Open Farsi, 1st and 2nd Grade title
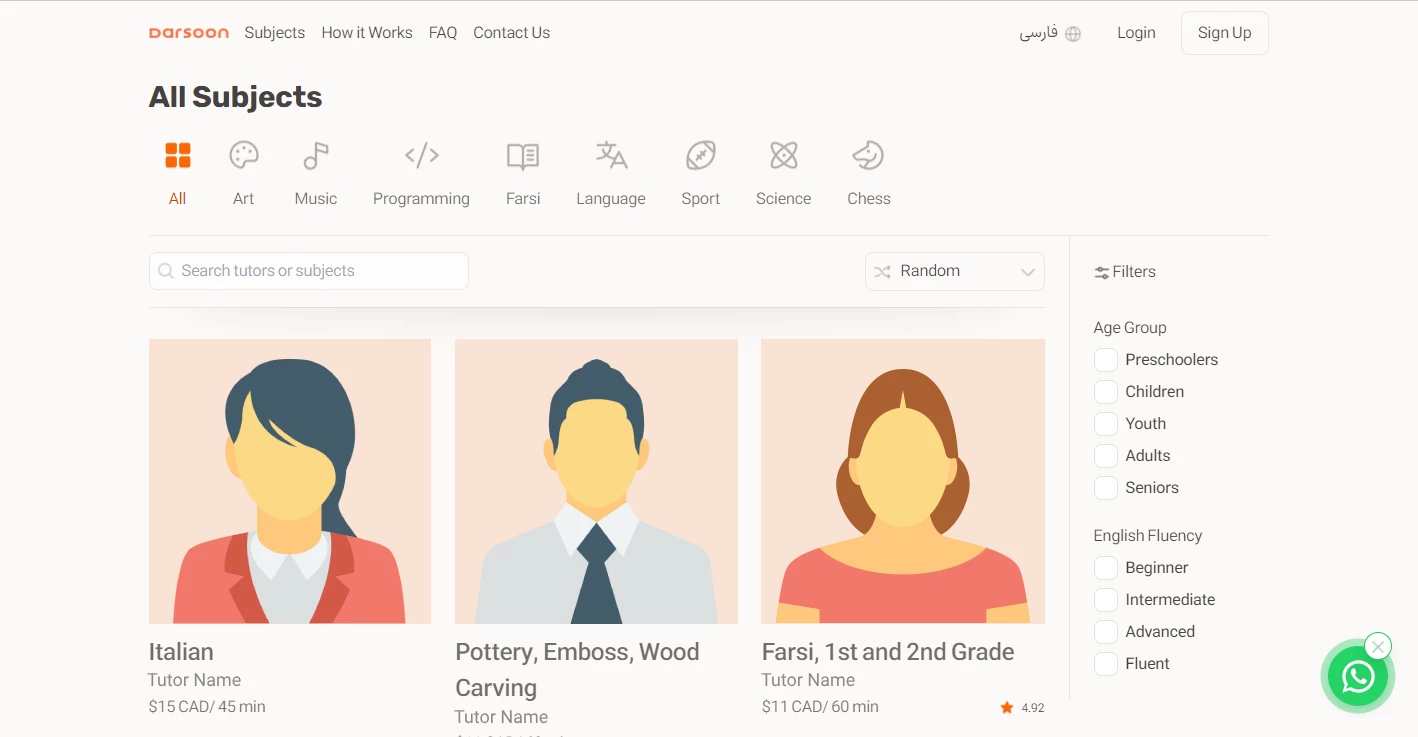 pos(888,652)
